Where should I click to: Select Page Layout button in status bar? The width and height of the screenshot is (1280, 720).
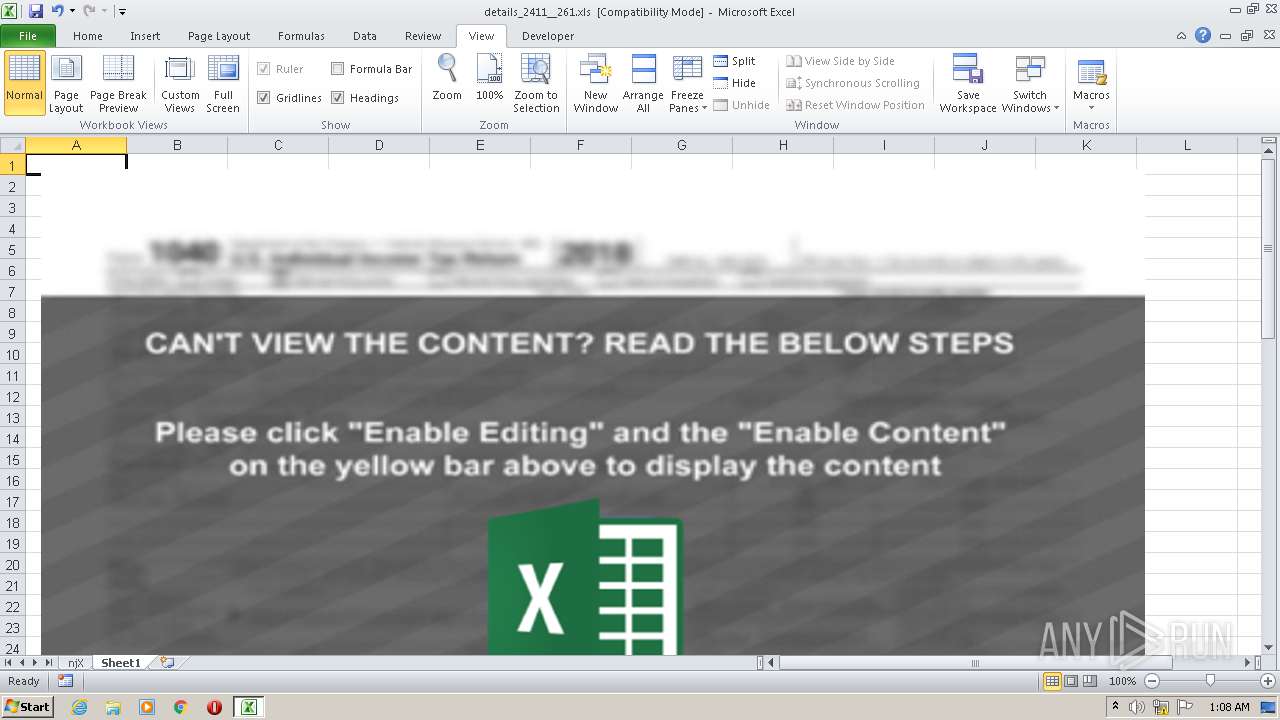click(x=1071, y=681)
